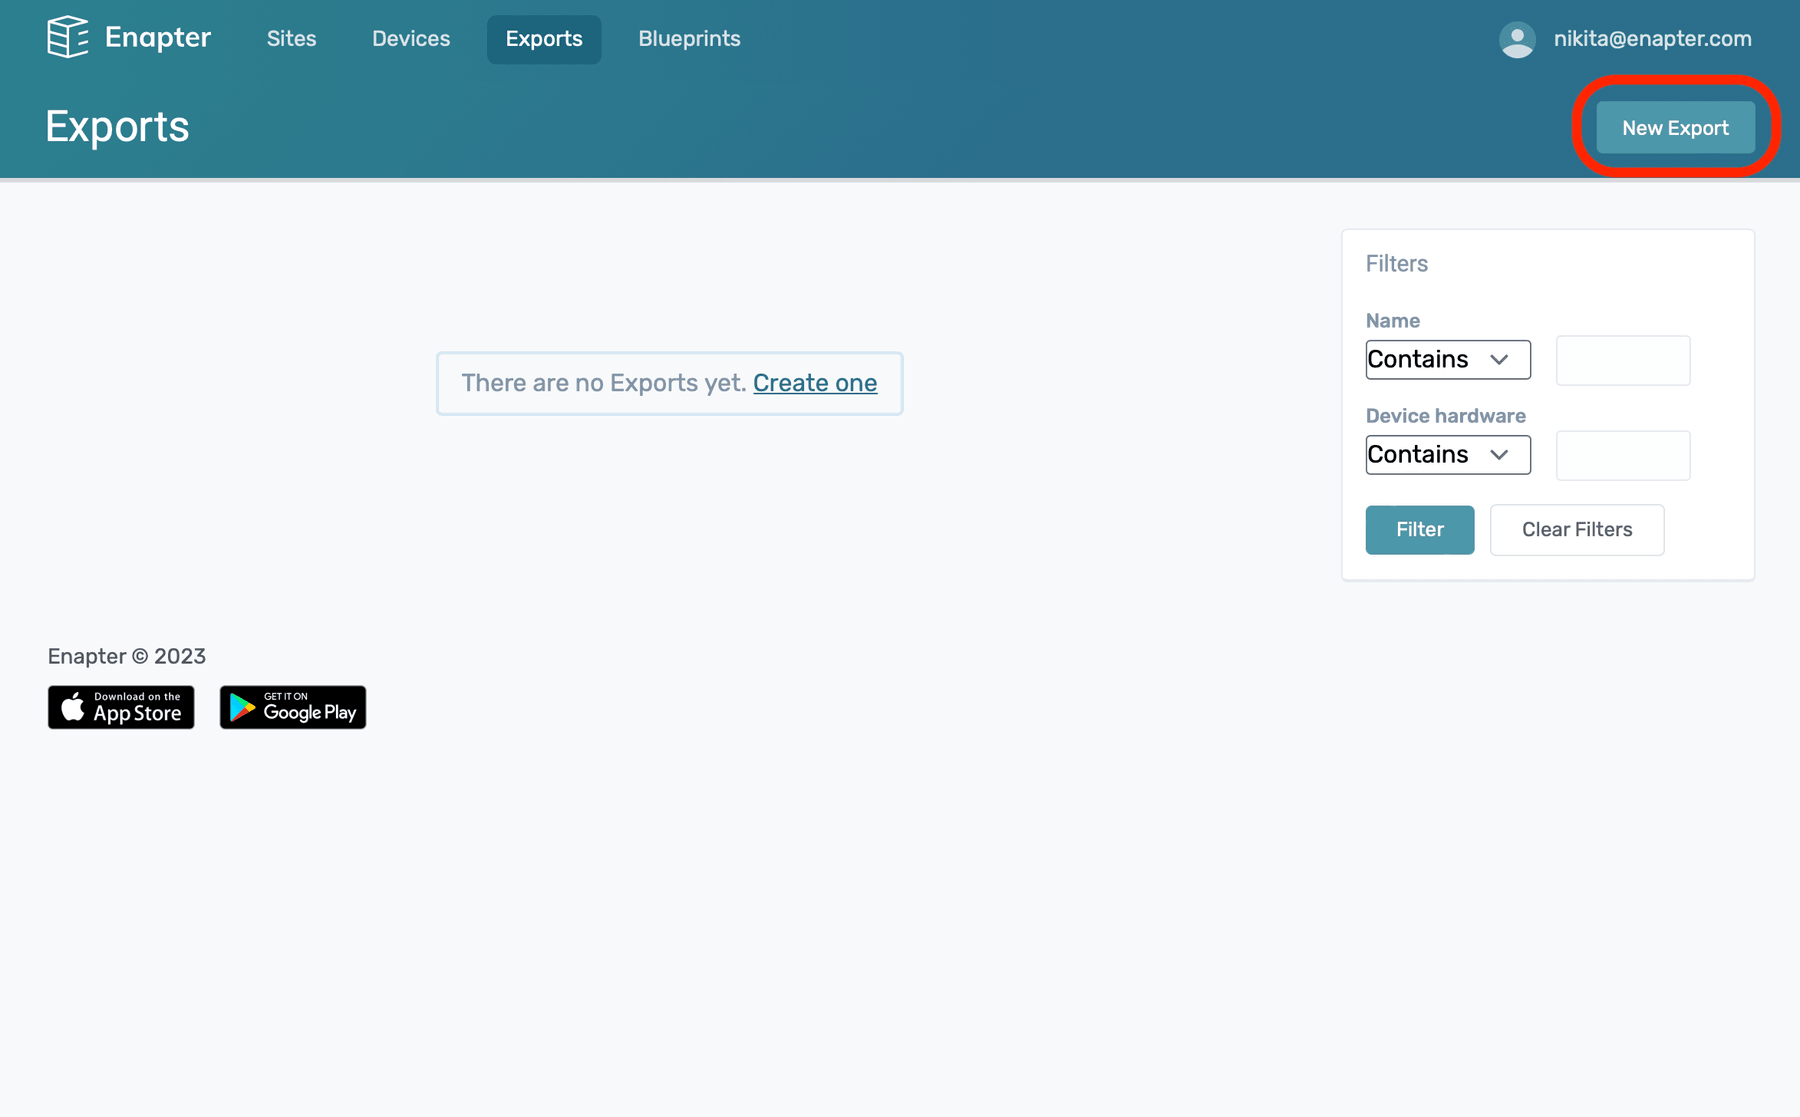Open the Sites navigation item
The height and width of the screenshot is (1117, 1800).
click(x=291, y=39)
